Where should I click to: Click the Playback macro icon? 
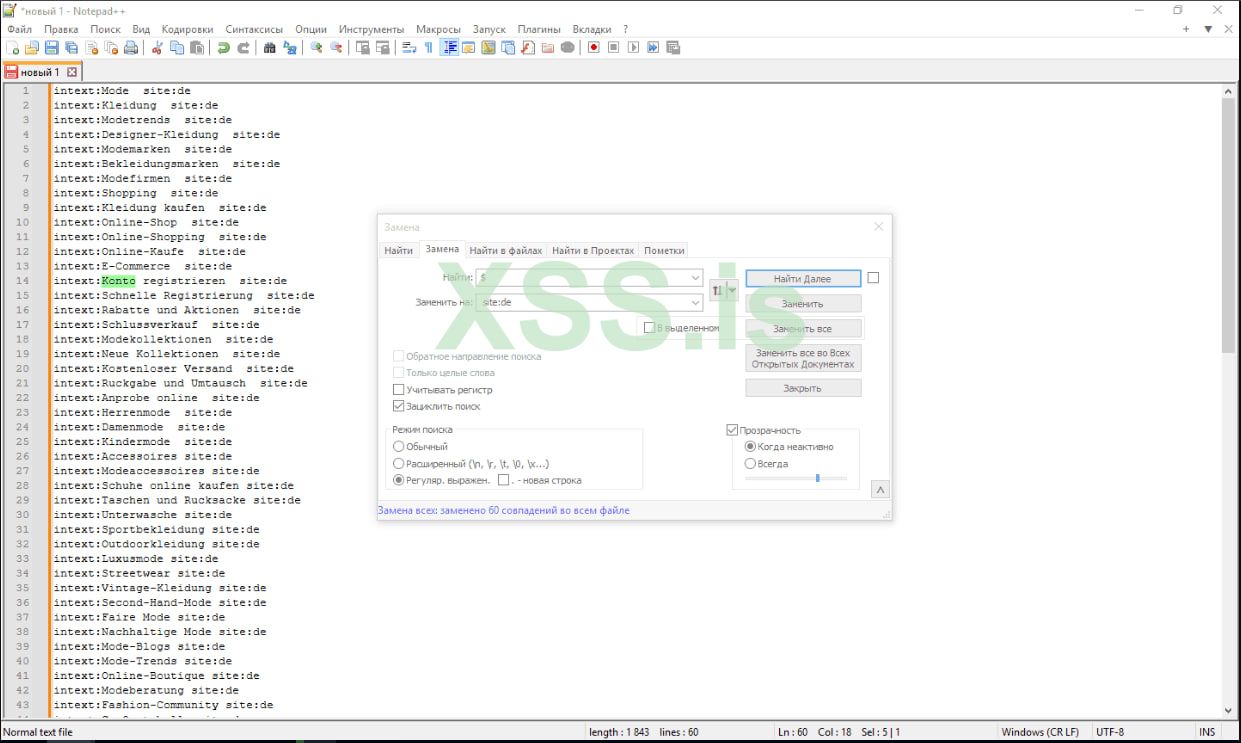(633, 47)
